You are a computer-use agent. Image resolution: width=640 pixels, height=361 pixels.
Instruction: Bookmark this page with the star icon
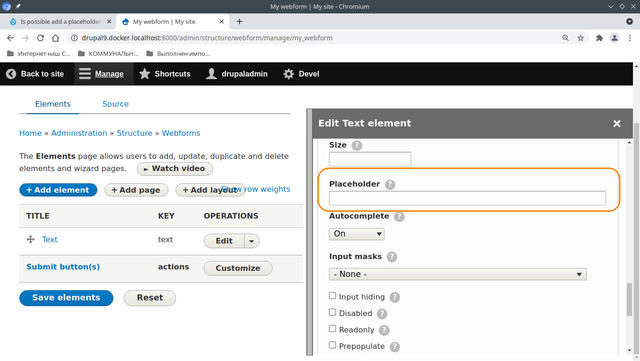pyautogui.click(x=580, y=38)
